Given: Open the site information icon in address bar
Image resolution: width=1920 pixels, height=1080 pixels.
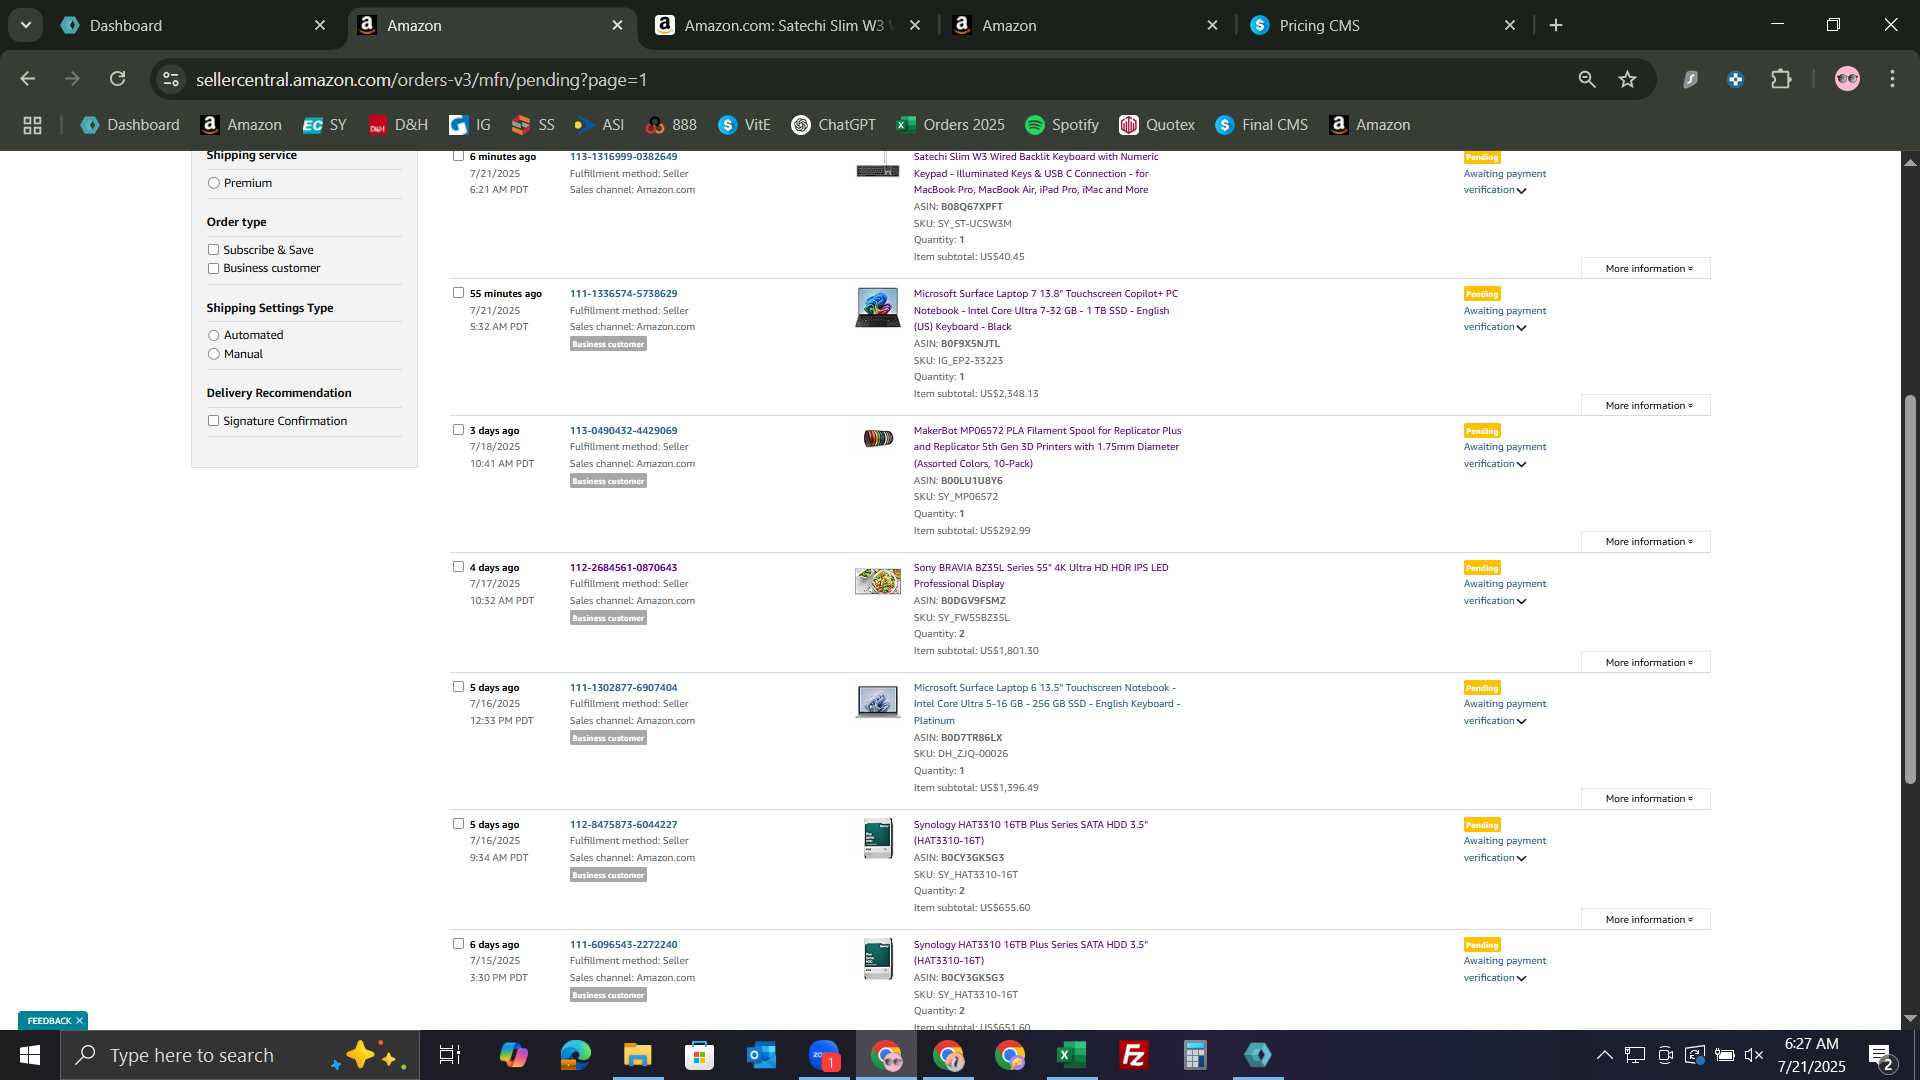Looking at the screenshot, I should [171, 79].
